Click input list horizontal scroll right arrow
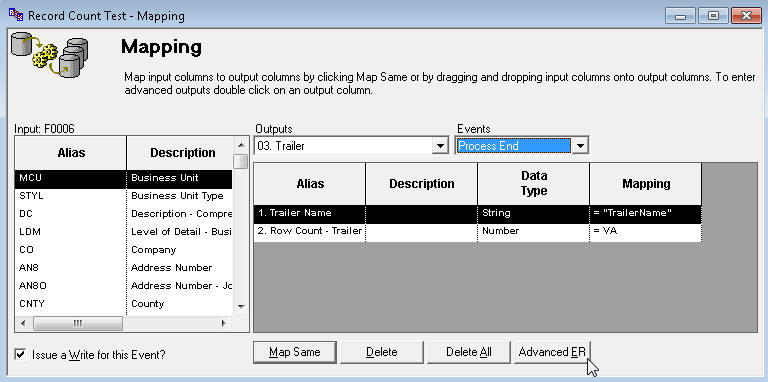This screenshot has height=382, width=768. 224,323
